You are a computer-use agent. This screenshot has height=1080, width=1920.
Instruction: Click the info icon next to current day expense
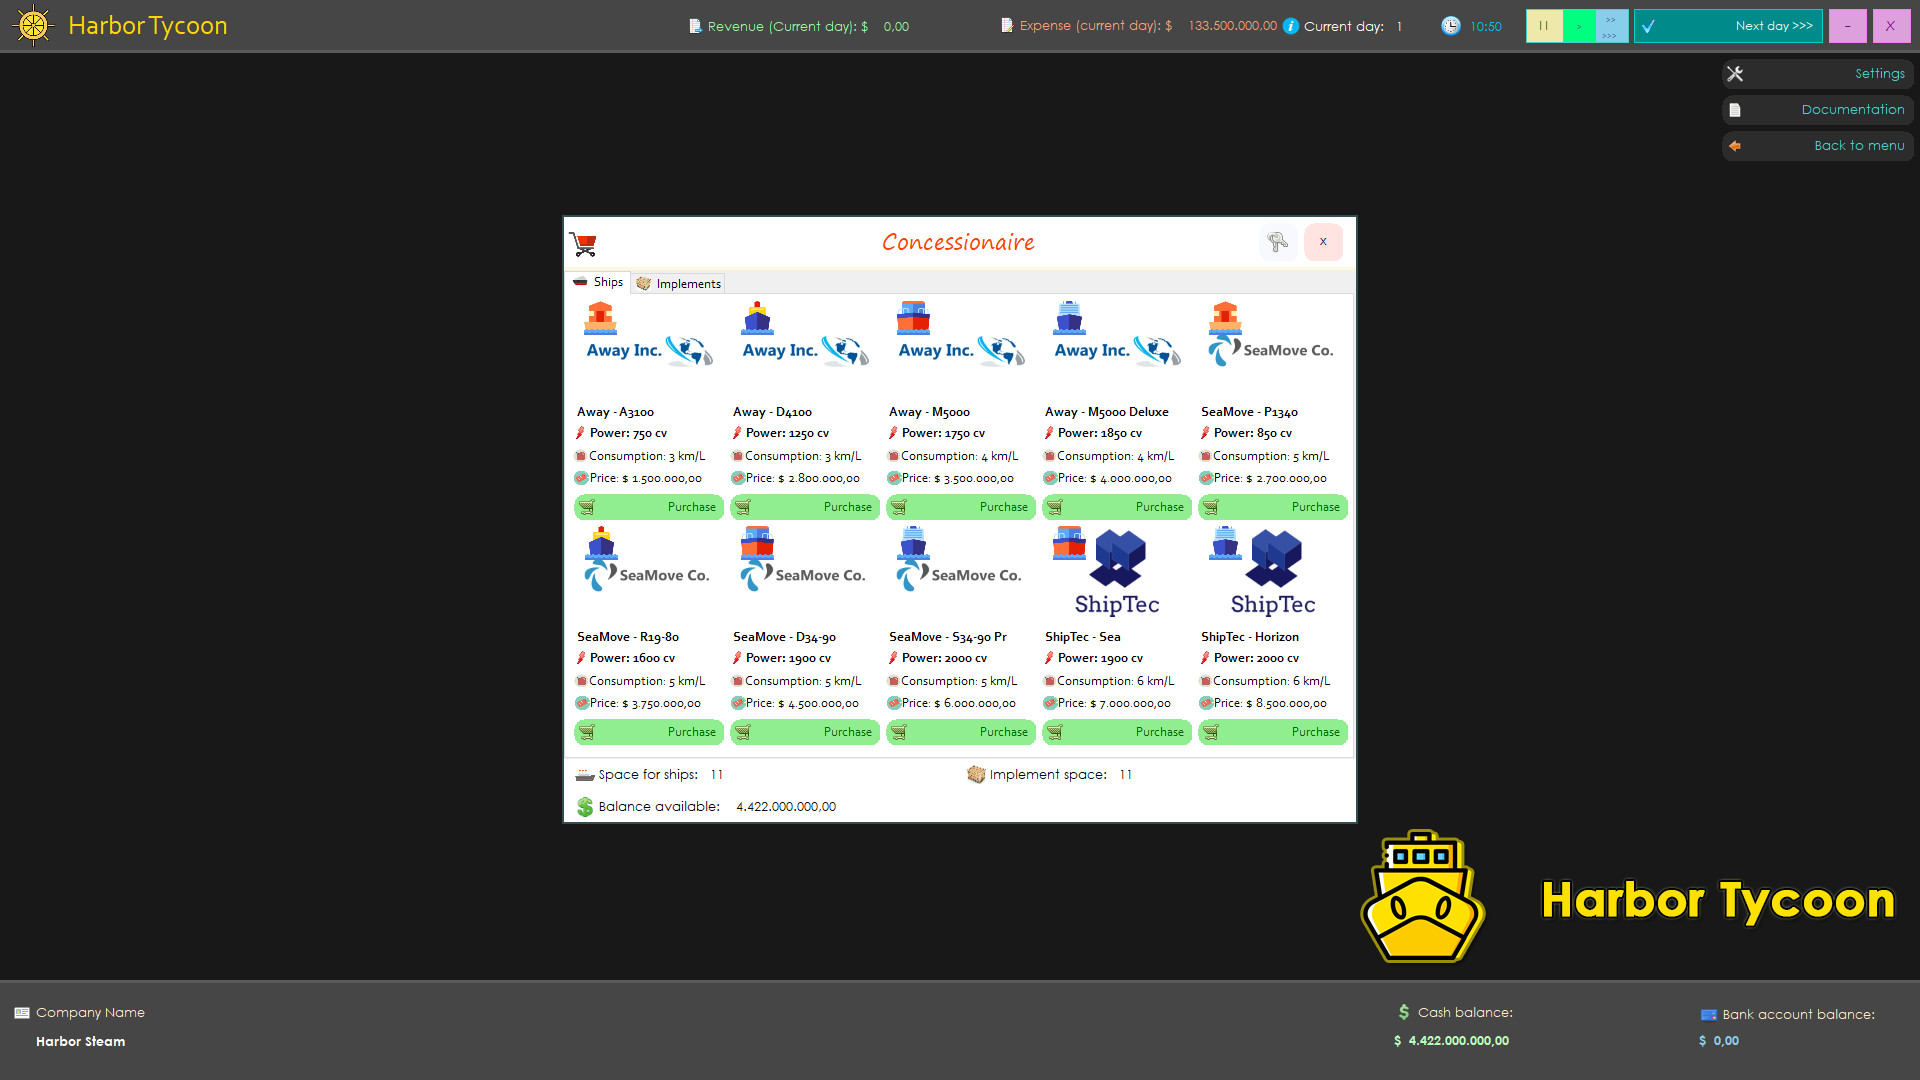click(x=1288, y=26)
